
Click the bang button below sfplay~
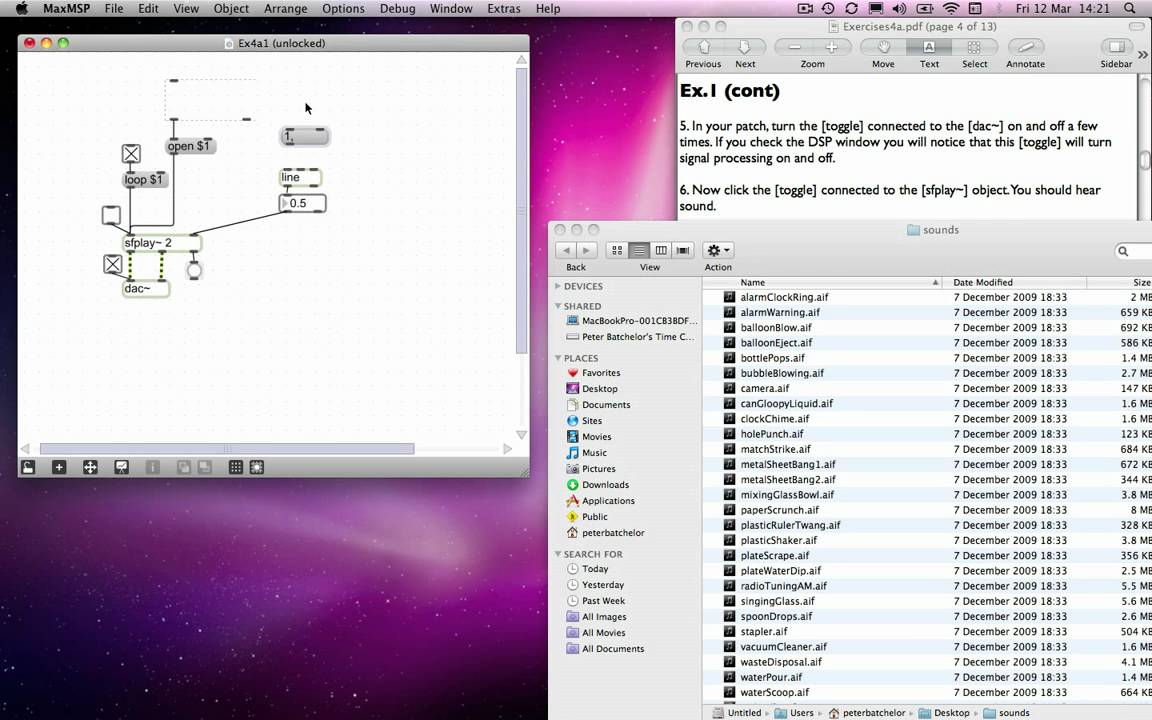tap(194, 271)
